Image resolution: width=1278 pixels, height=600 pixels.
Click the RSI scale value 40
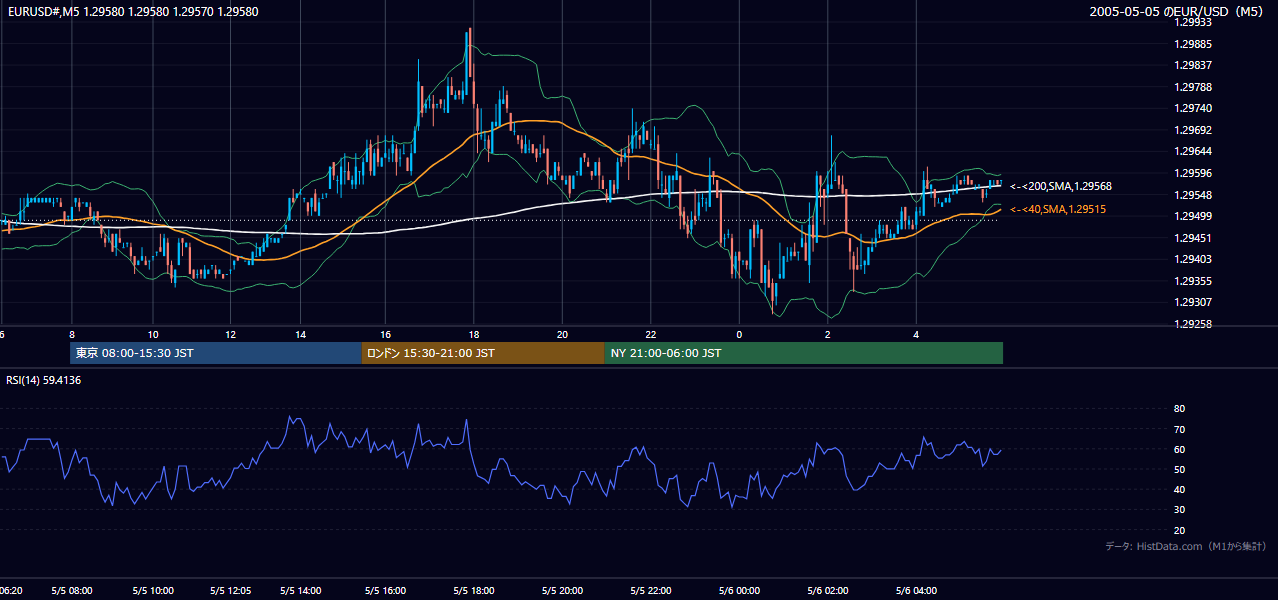1179,489
